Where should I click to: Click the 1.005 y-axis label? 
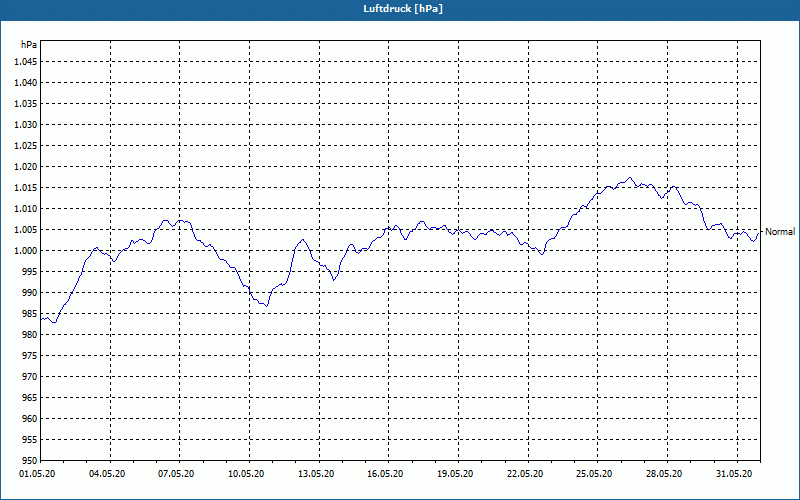(x=26, y=230)
